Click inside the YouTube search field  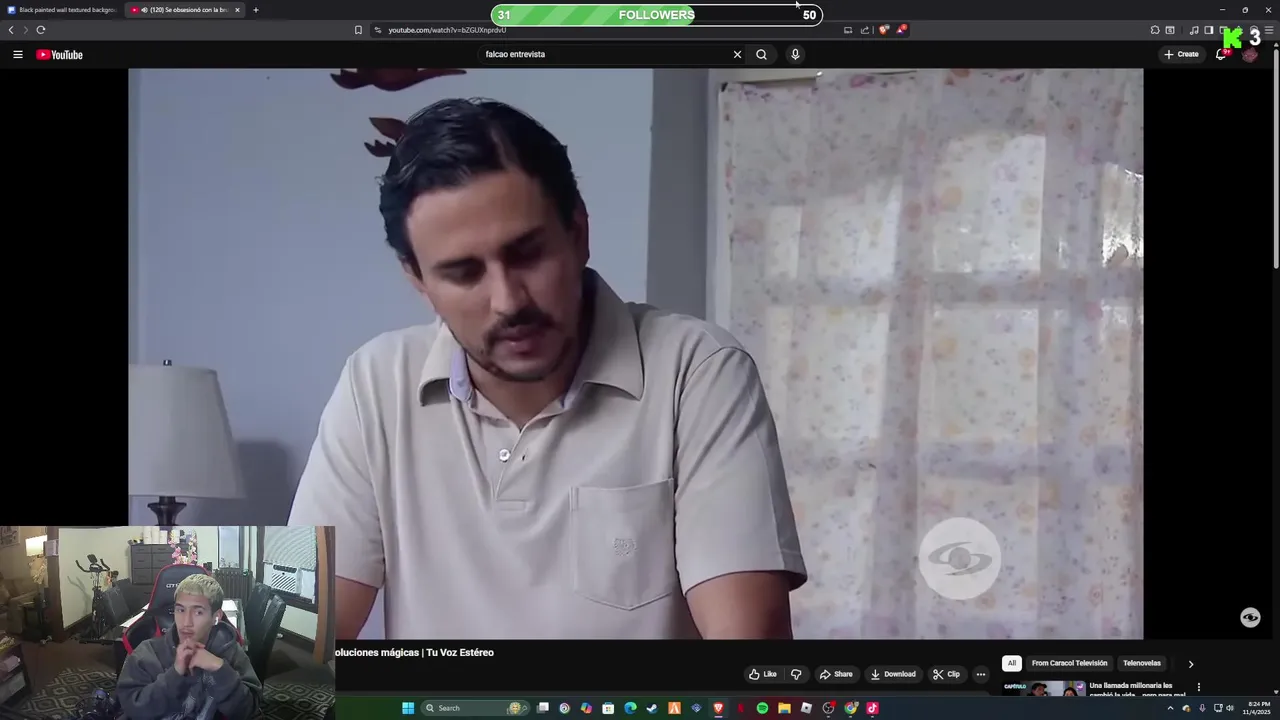tap(605, 54)
